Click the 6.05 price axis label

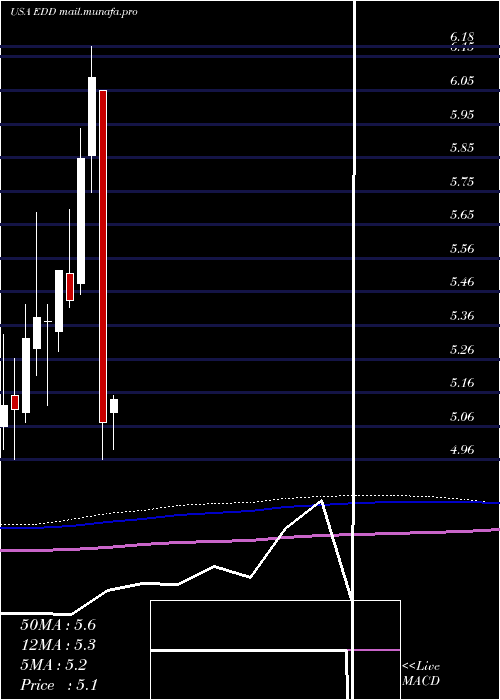462,81
